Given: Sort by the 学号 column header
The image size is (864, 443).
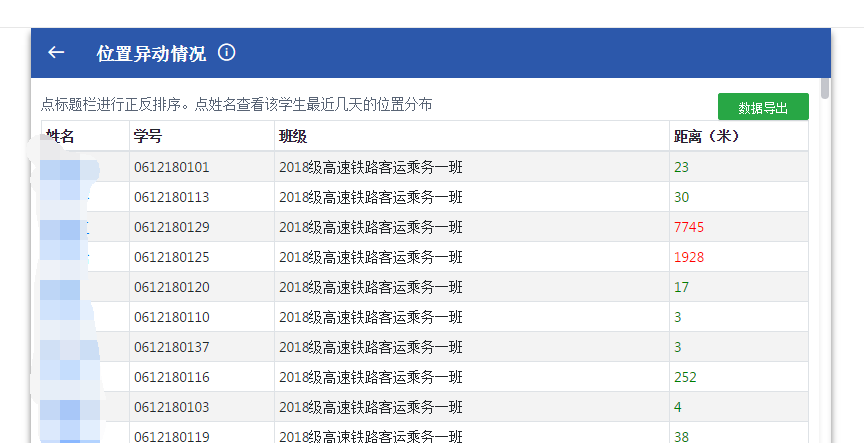Looking at the screenshot, I should click(147, 136).
